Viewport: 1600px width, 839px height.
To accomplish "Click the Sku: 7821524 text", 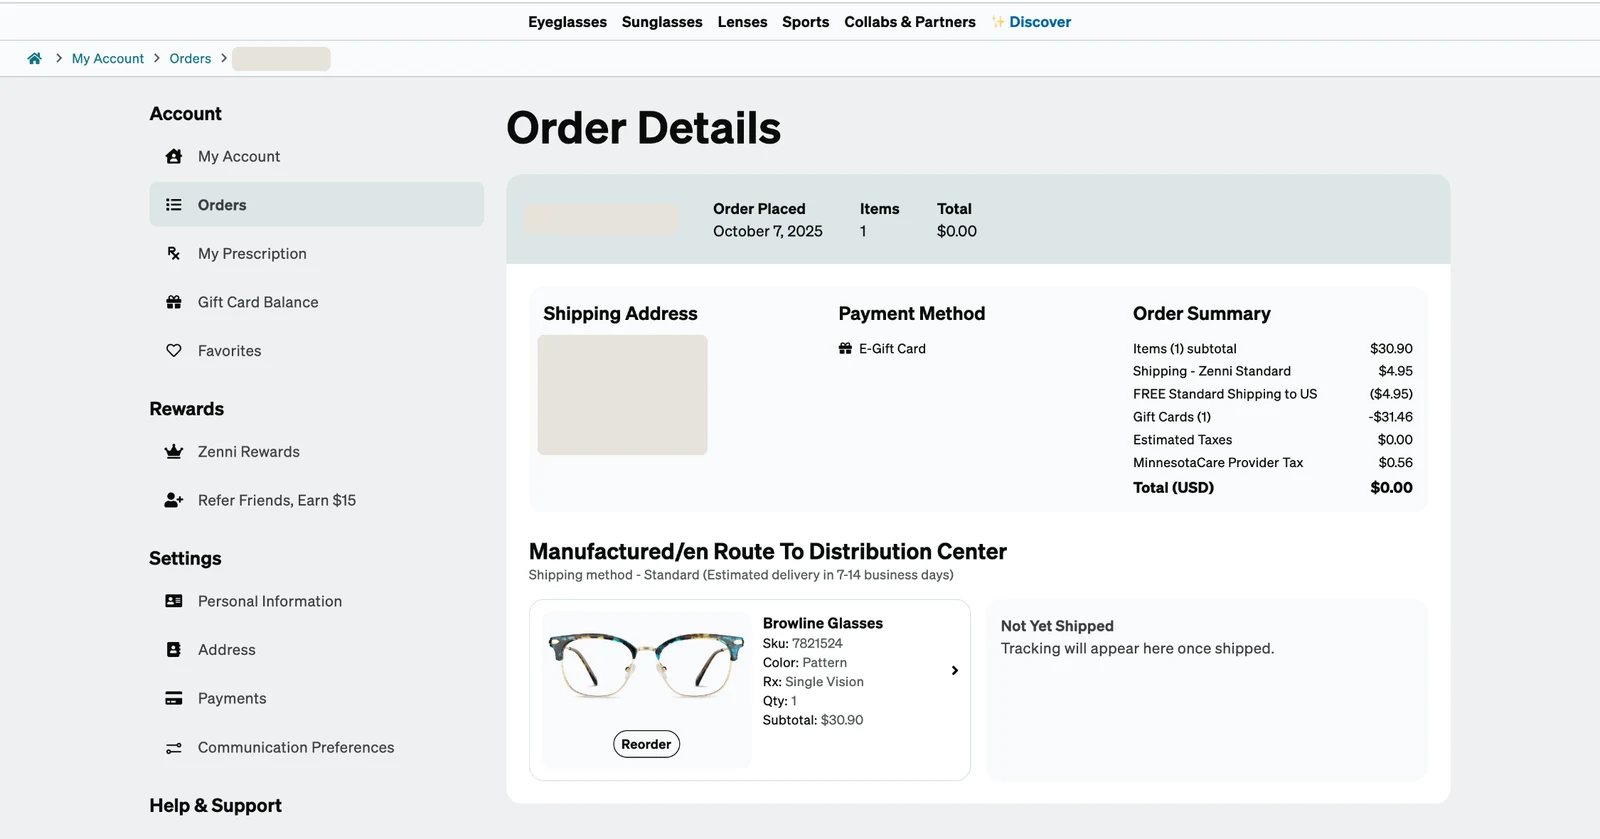I will [x=802, y=643].
